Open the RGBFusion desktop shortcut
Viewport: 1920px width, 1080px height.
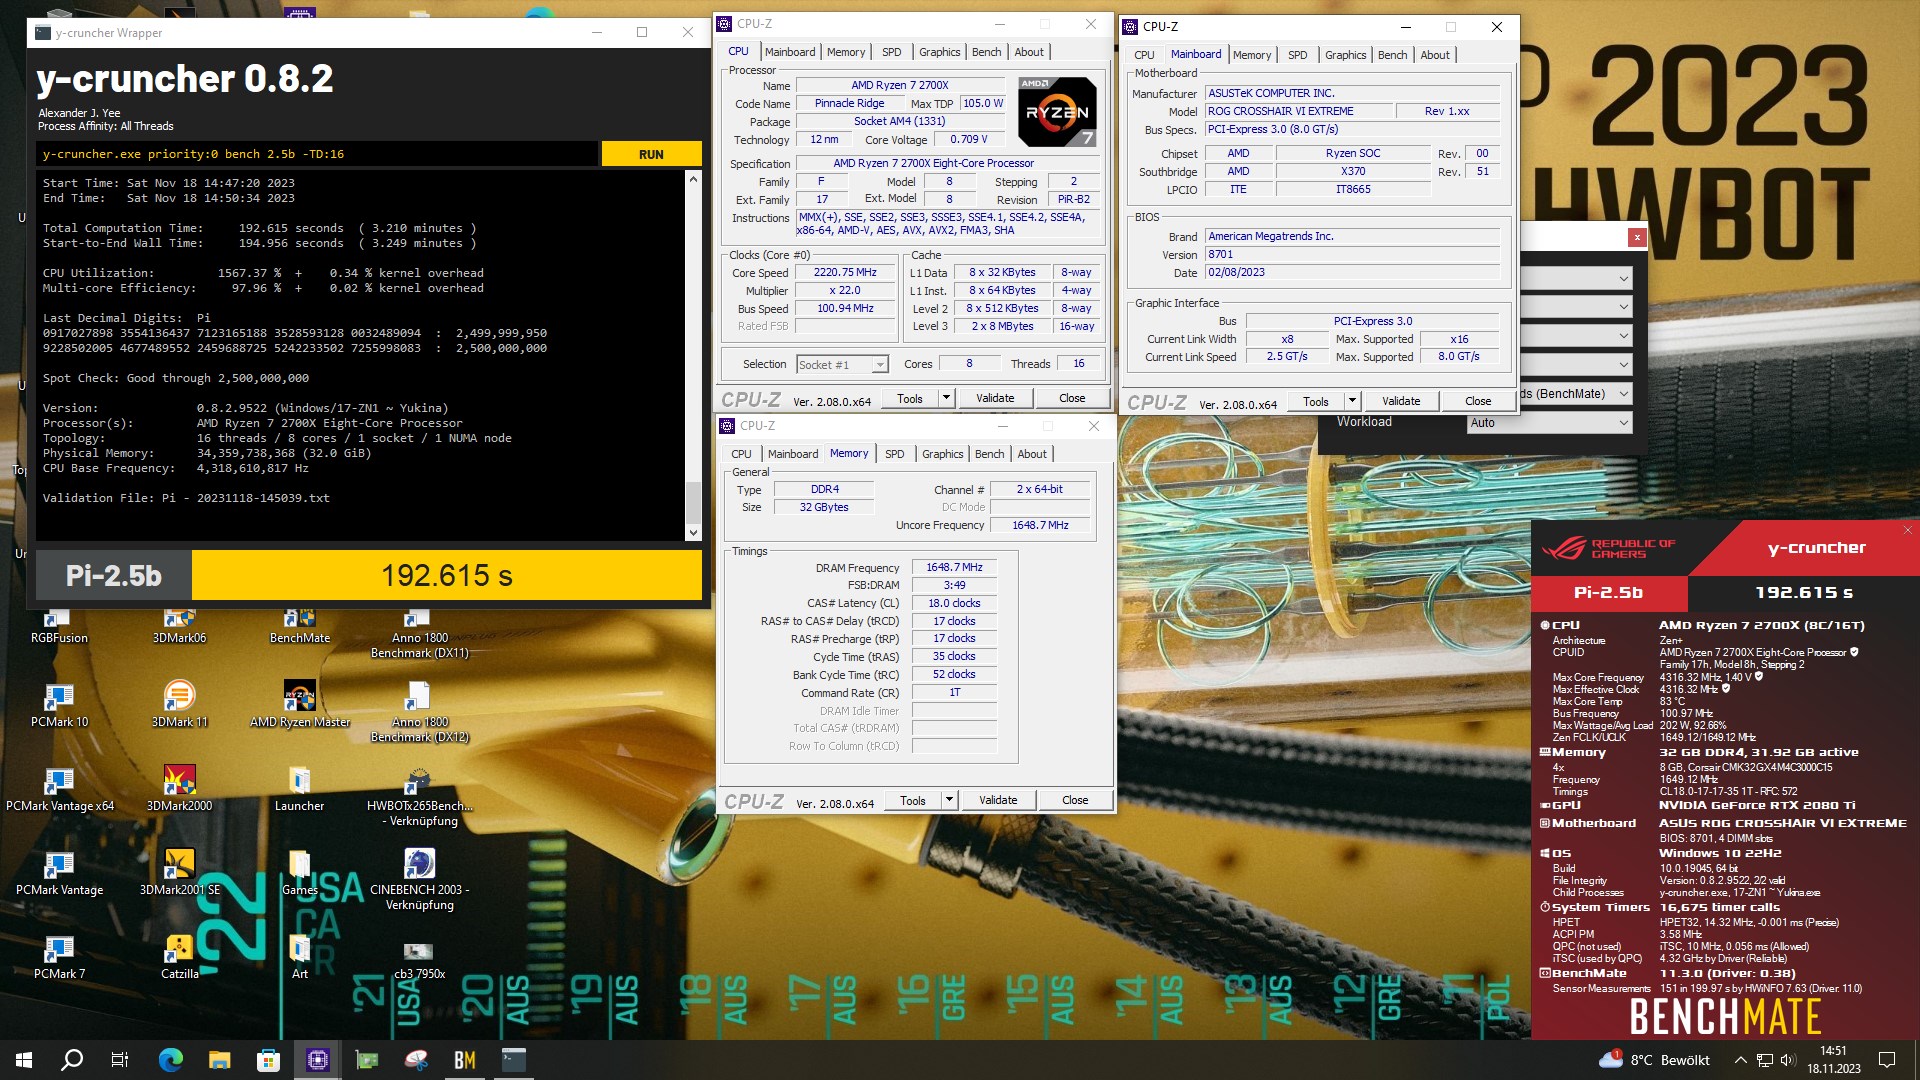pyautogui.click(x=59, y=625)
